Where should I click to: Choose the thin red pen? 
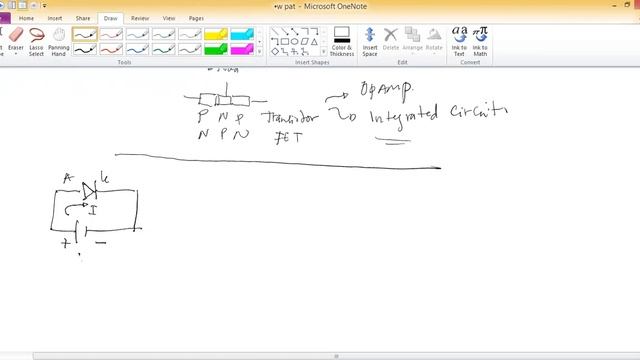[x=111, y=34]
